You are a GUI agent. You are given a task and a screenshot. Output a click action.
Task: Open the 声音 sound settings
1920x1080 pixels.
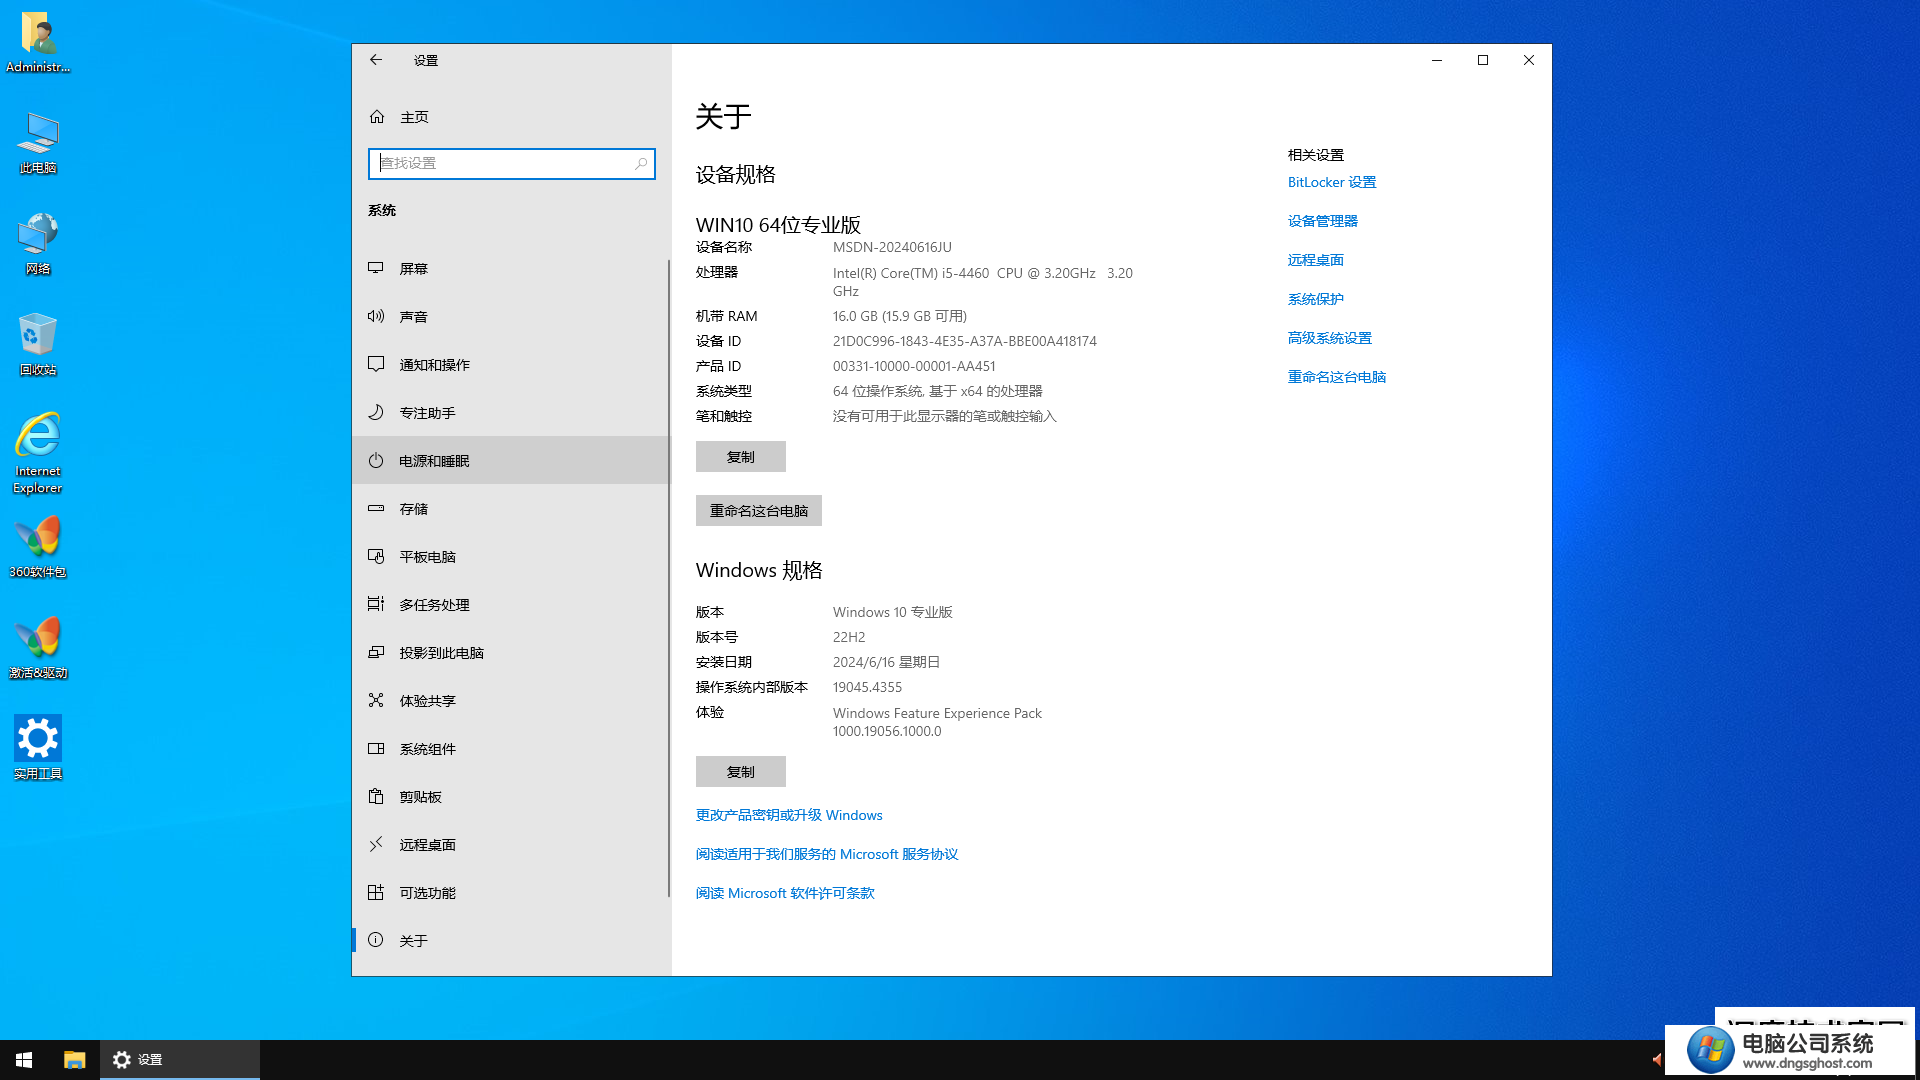pos(511,316)
